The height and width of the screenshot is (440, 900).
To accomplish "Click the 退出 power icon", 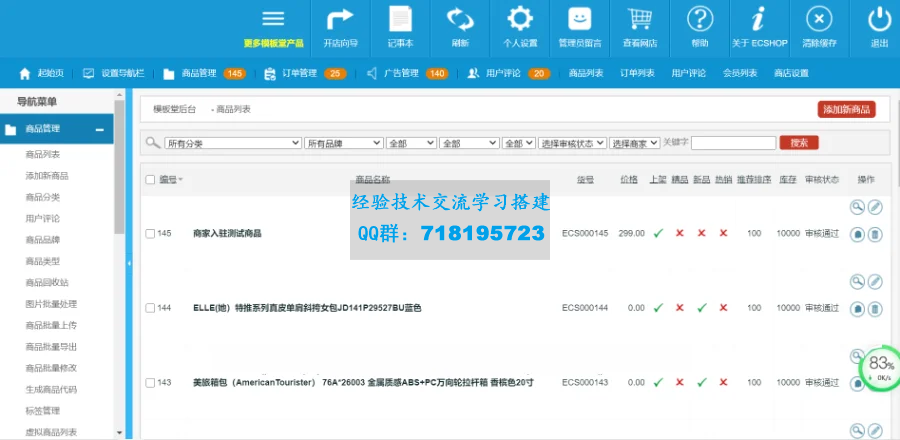I will 879,19.
